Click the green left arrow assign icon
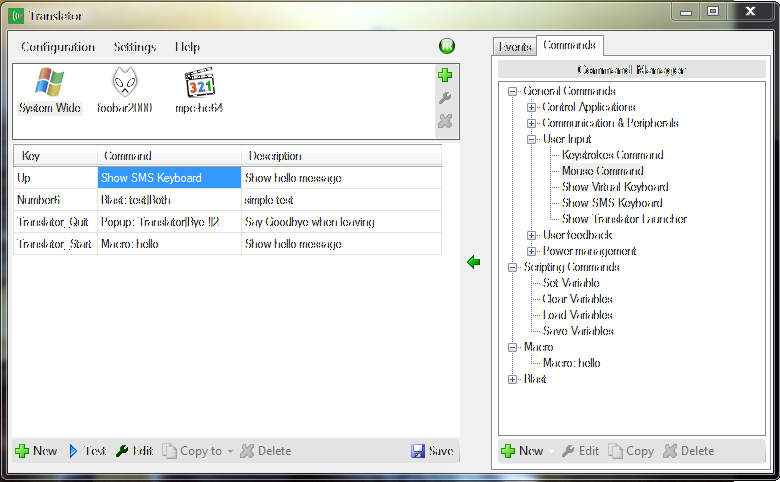Viewport: 780px width, 482px height. 474,262
